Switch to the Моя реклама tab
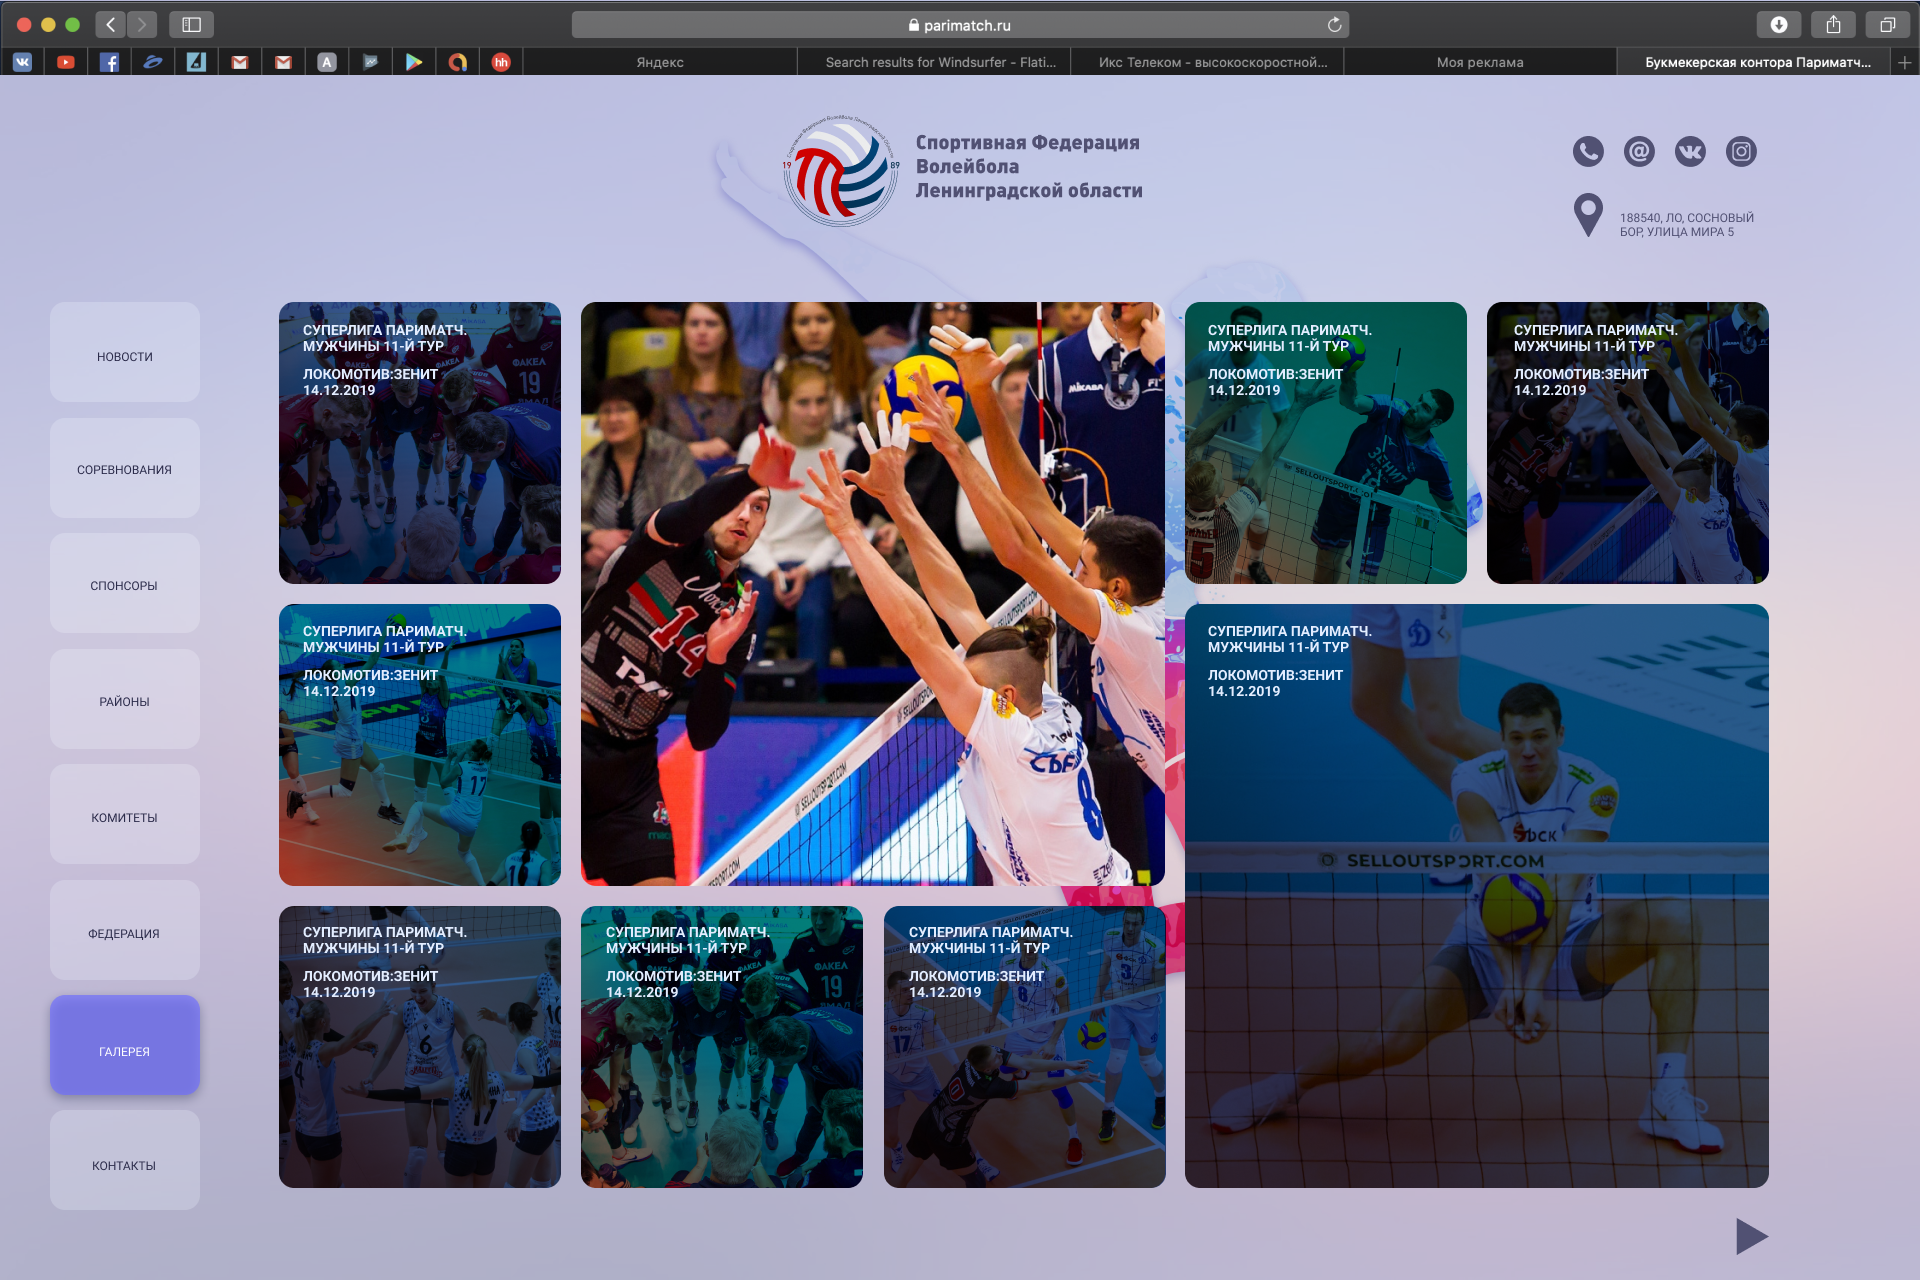The height and width of the screenshot is (1280, 1920). point(1480,62)
